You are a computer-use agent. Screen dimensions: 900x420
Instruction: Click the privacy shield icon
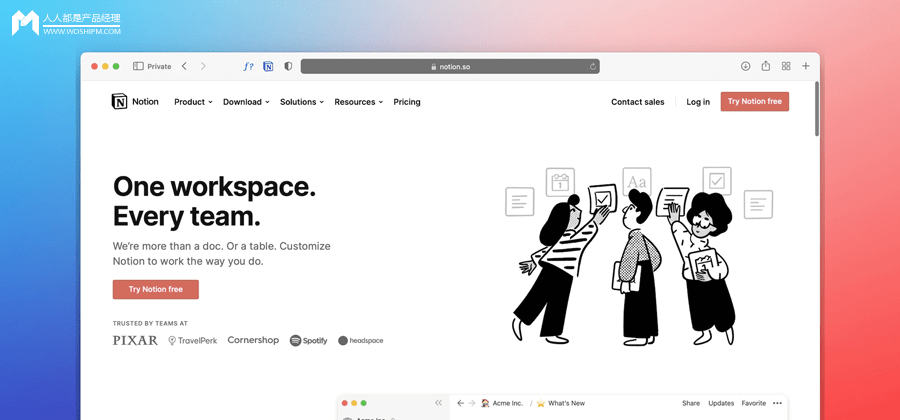click(288, 66)
